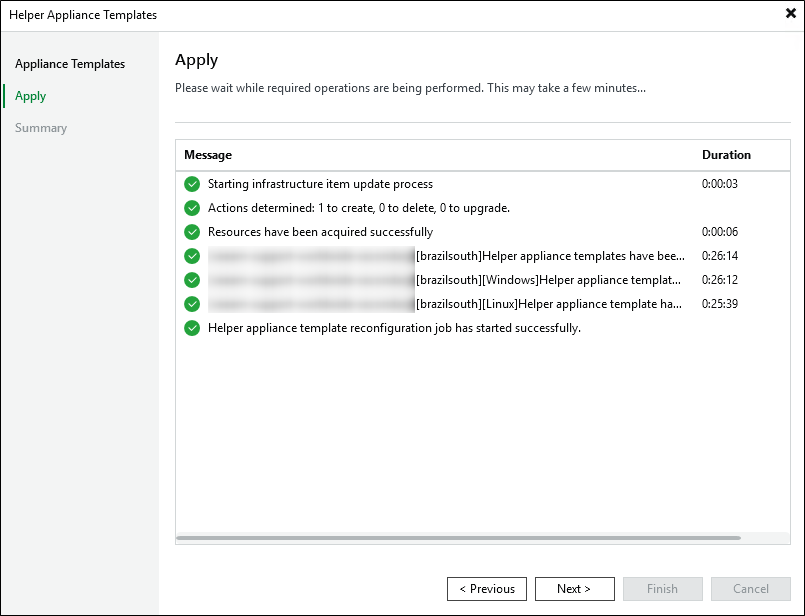The height and width of the screenshot is (616, 805).
Task: Click the success icon next to Actions determined
Action: (192, 208)
